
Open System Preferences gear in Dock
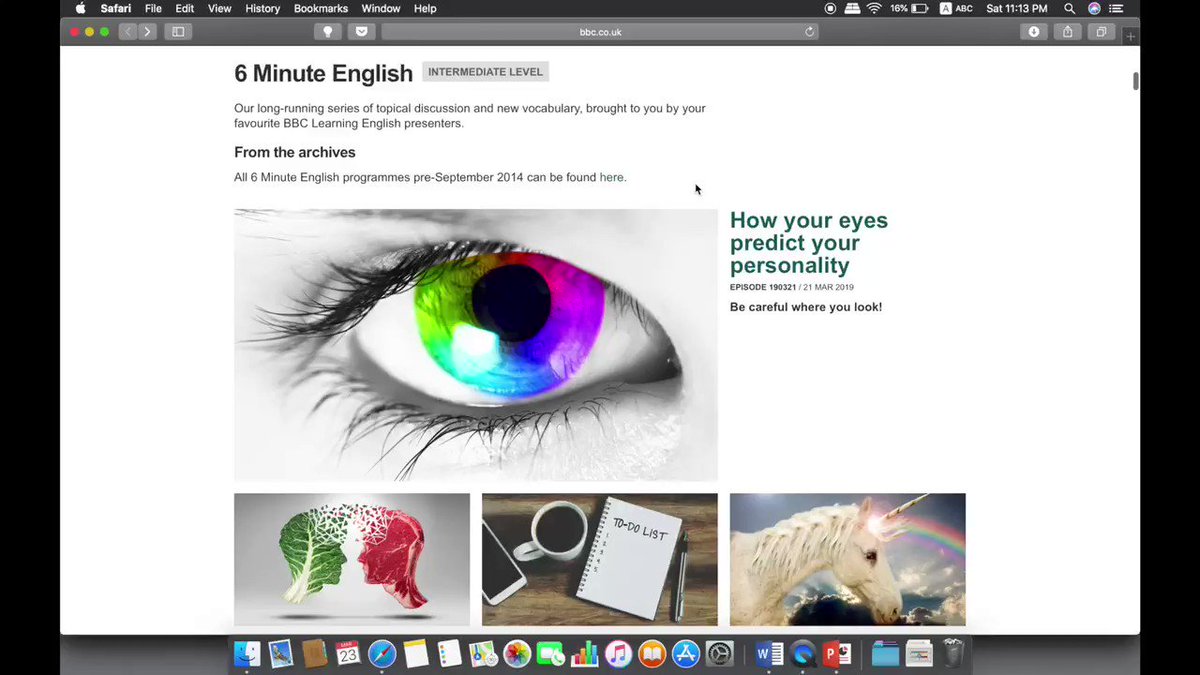click(x=719, y=654)
